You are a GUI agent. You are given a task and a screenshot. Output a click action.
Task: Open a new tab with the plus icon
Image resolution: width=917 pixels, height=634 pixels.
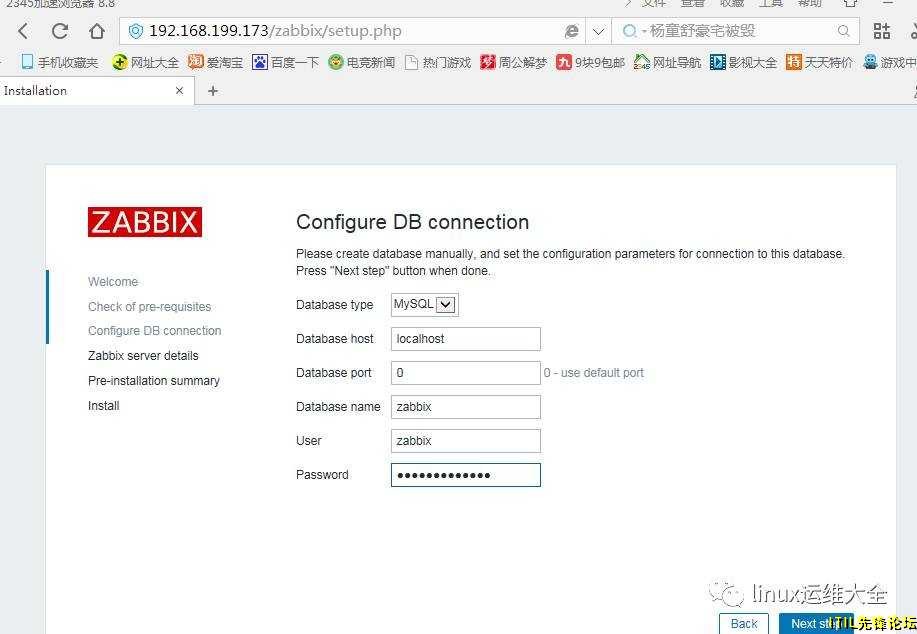[213, 91]
